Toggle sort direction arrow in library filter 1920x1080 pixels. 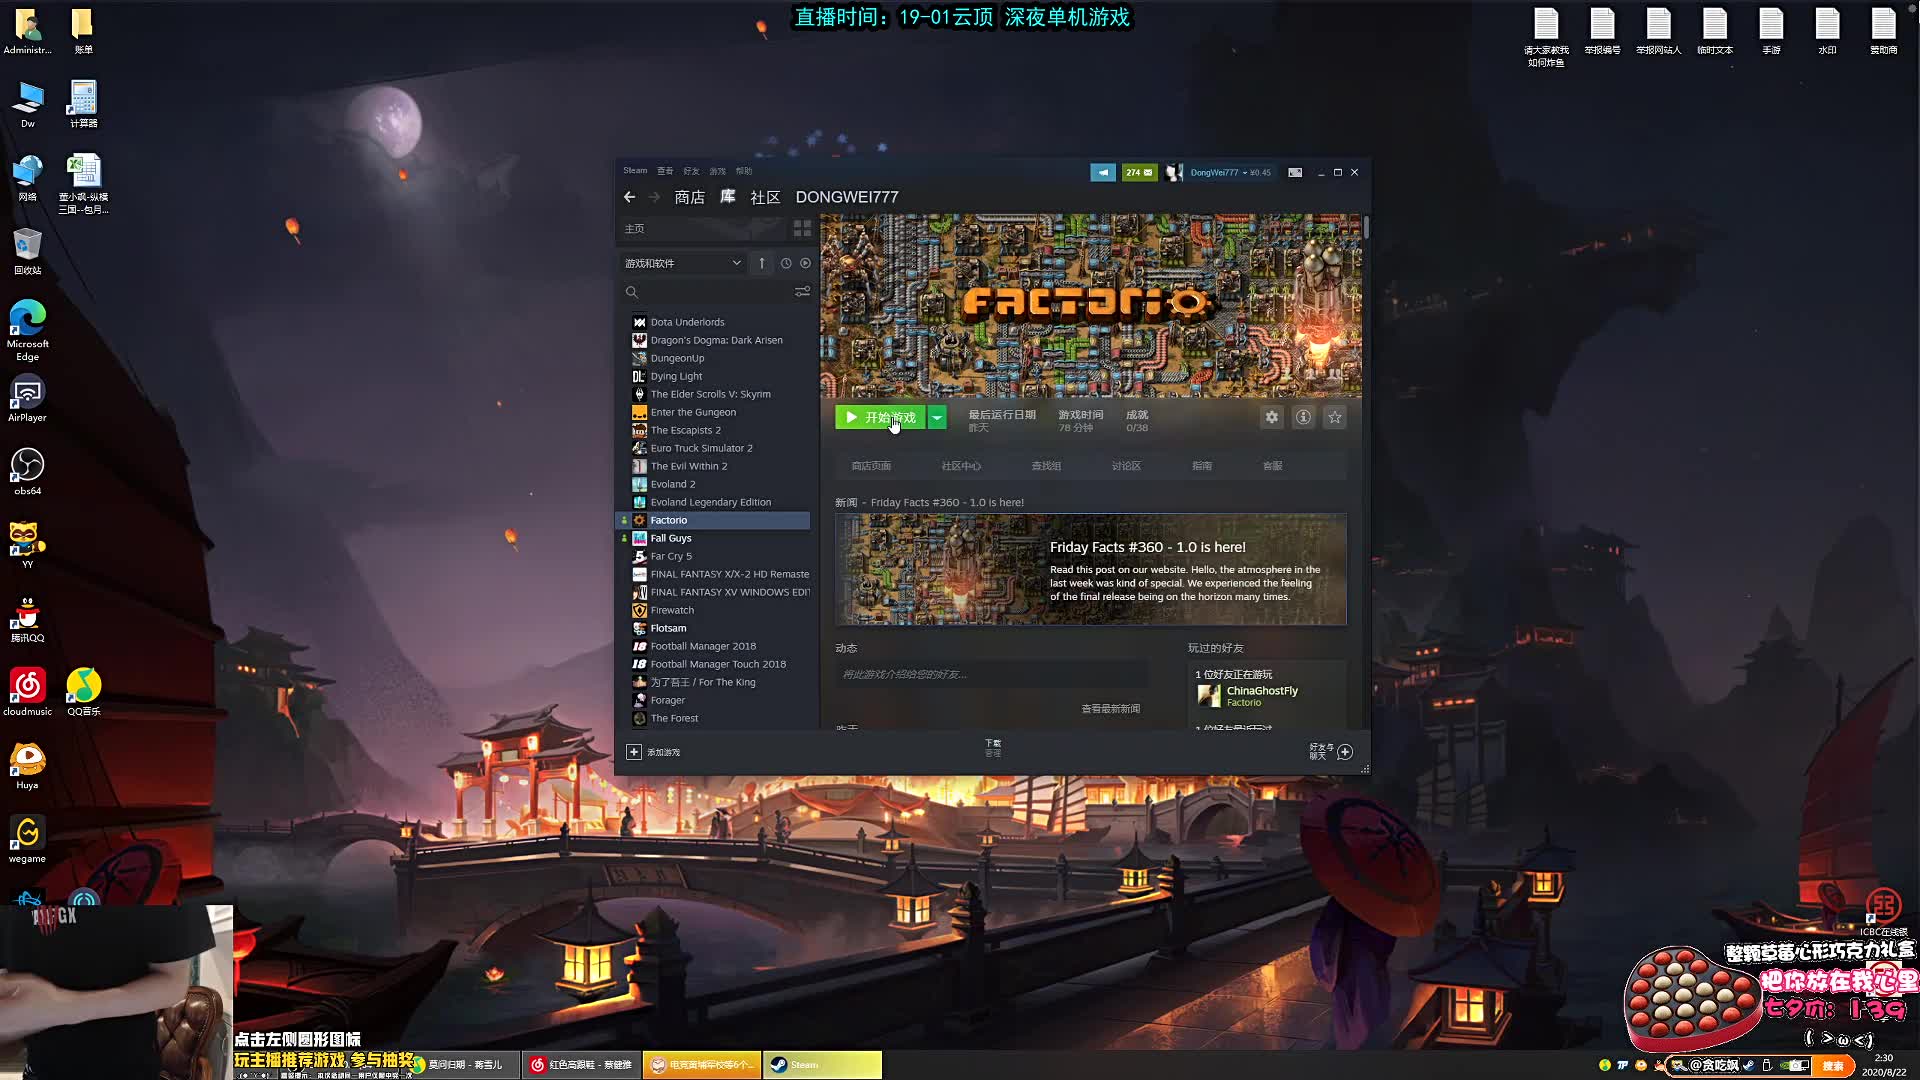(x=762, y=263)
